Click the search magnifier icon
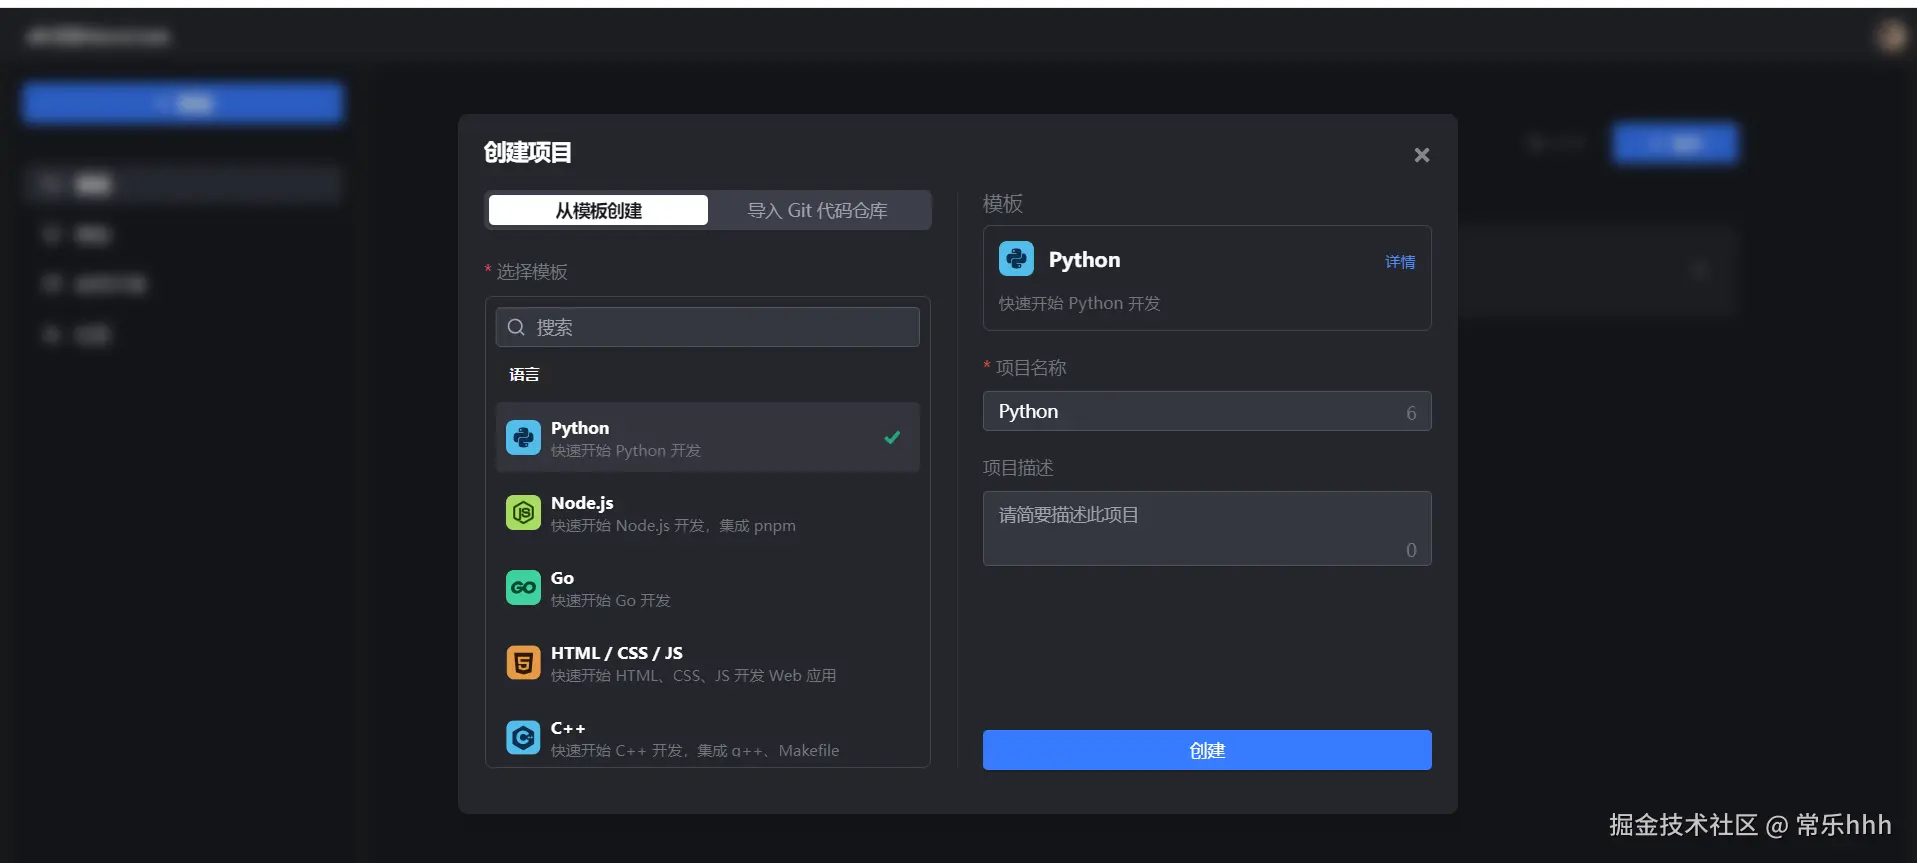The height and width of the screenshot is (863, 1917). point(516,327)
